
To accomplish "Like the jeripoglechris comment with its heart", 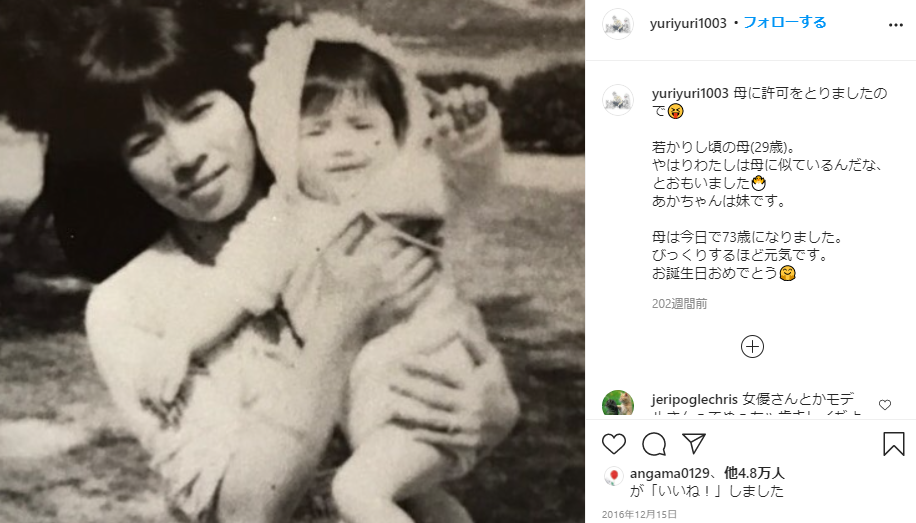I will pos(884,404).
